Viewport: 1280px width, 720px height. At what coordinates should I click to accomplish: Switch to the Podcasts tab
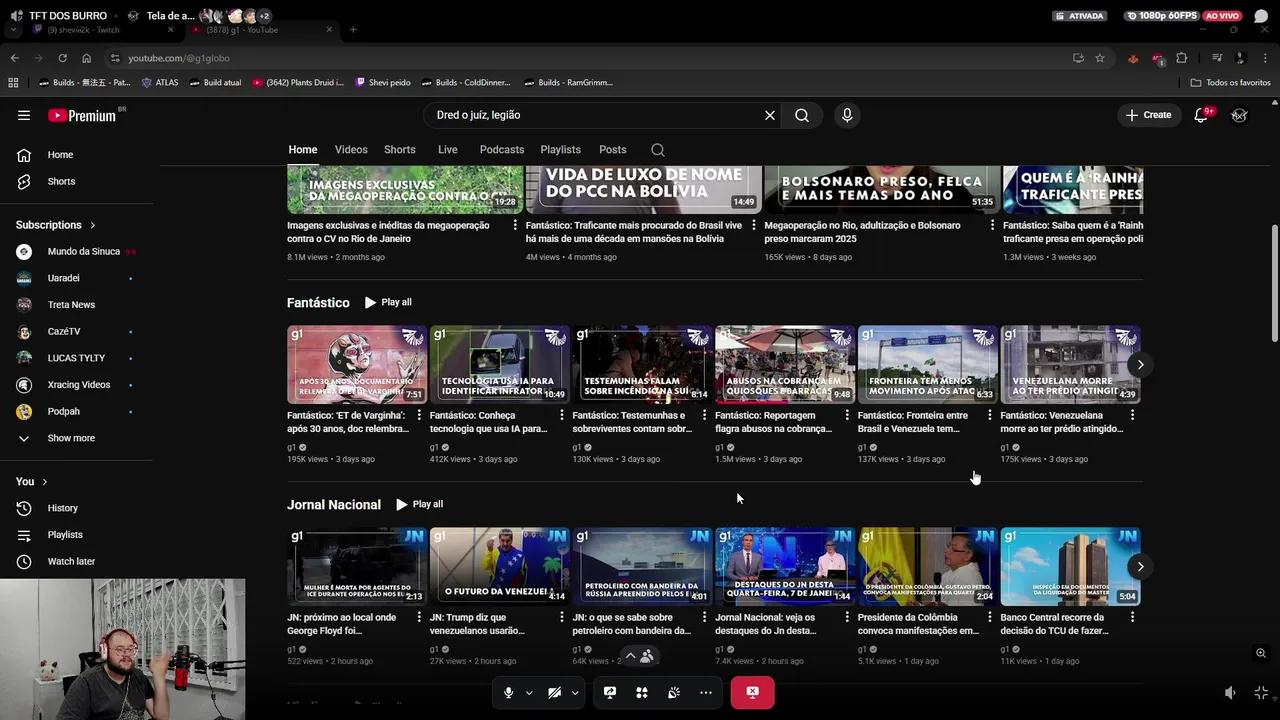point(502,150)
